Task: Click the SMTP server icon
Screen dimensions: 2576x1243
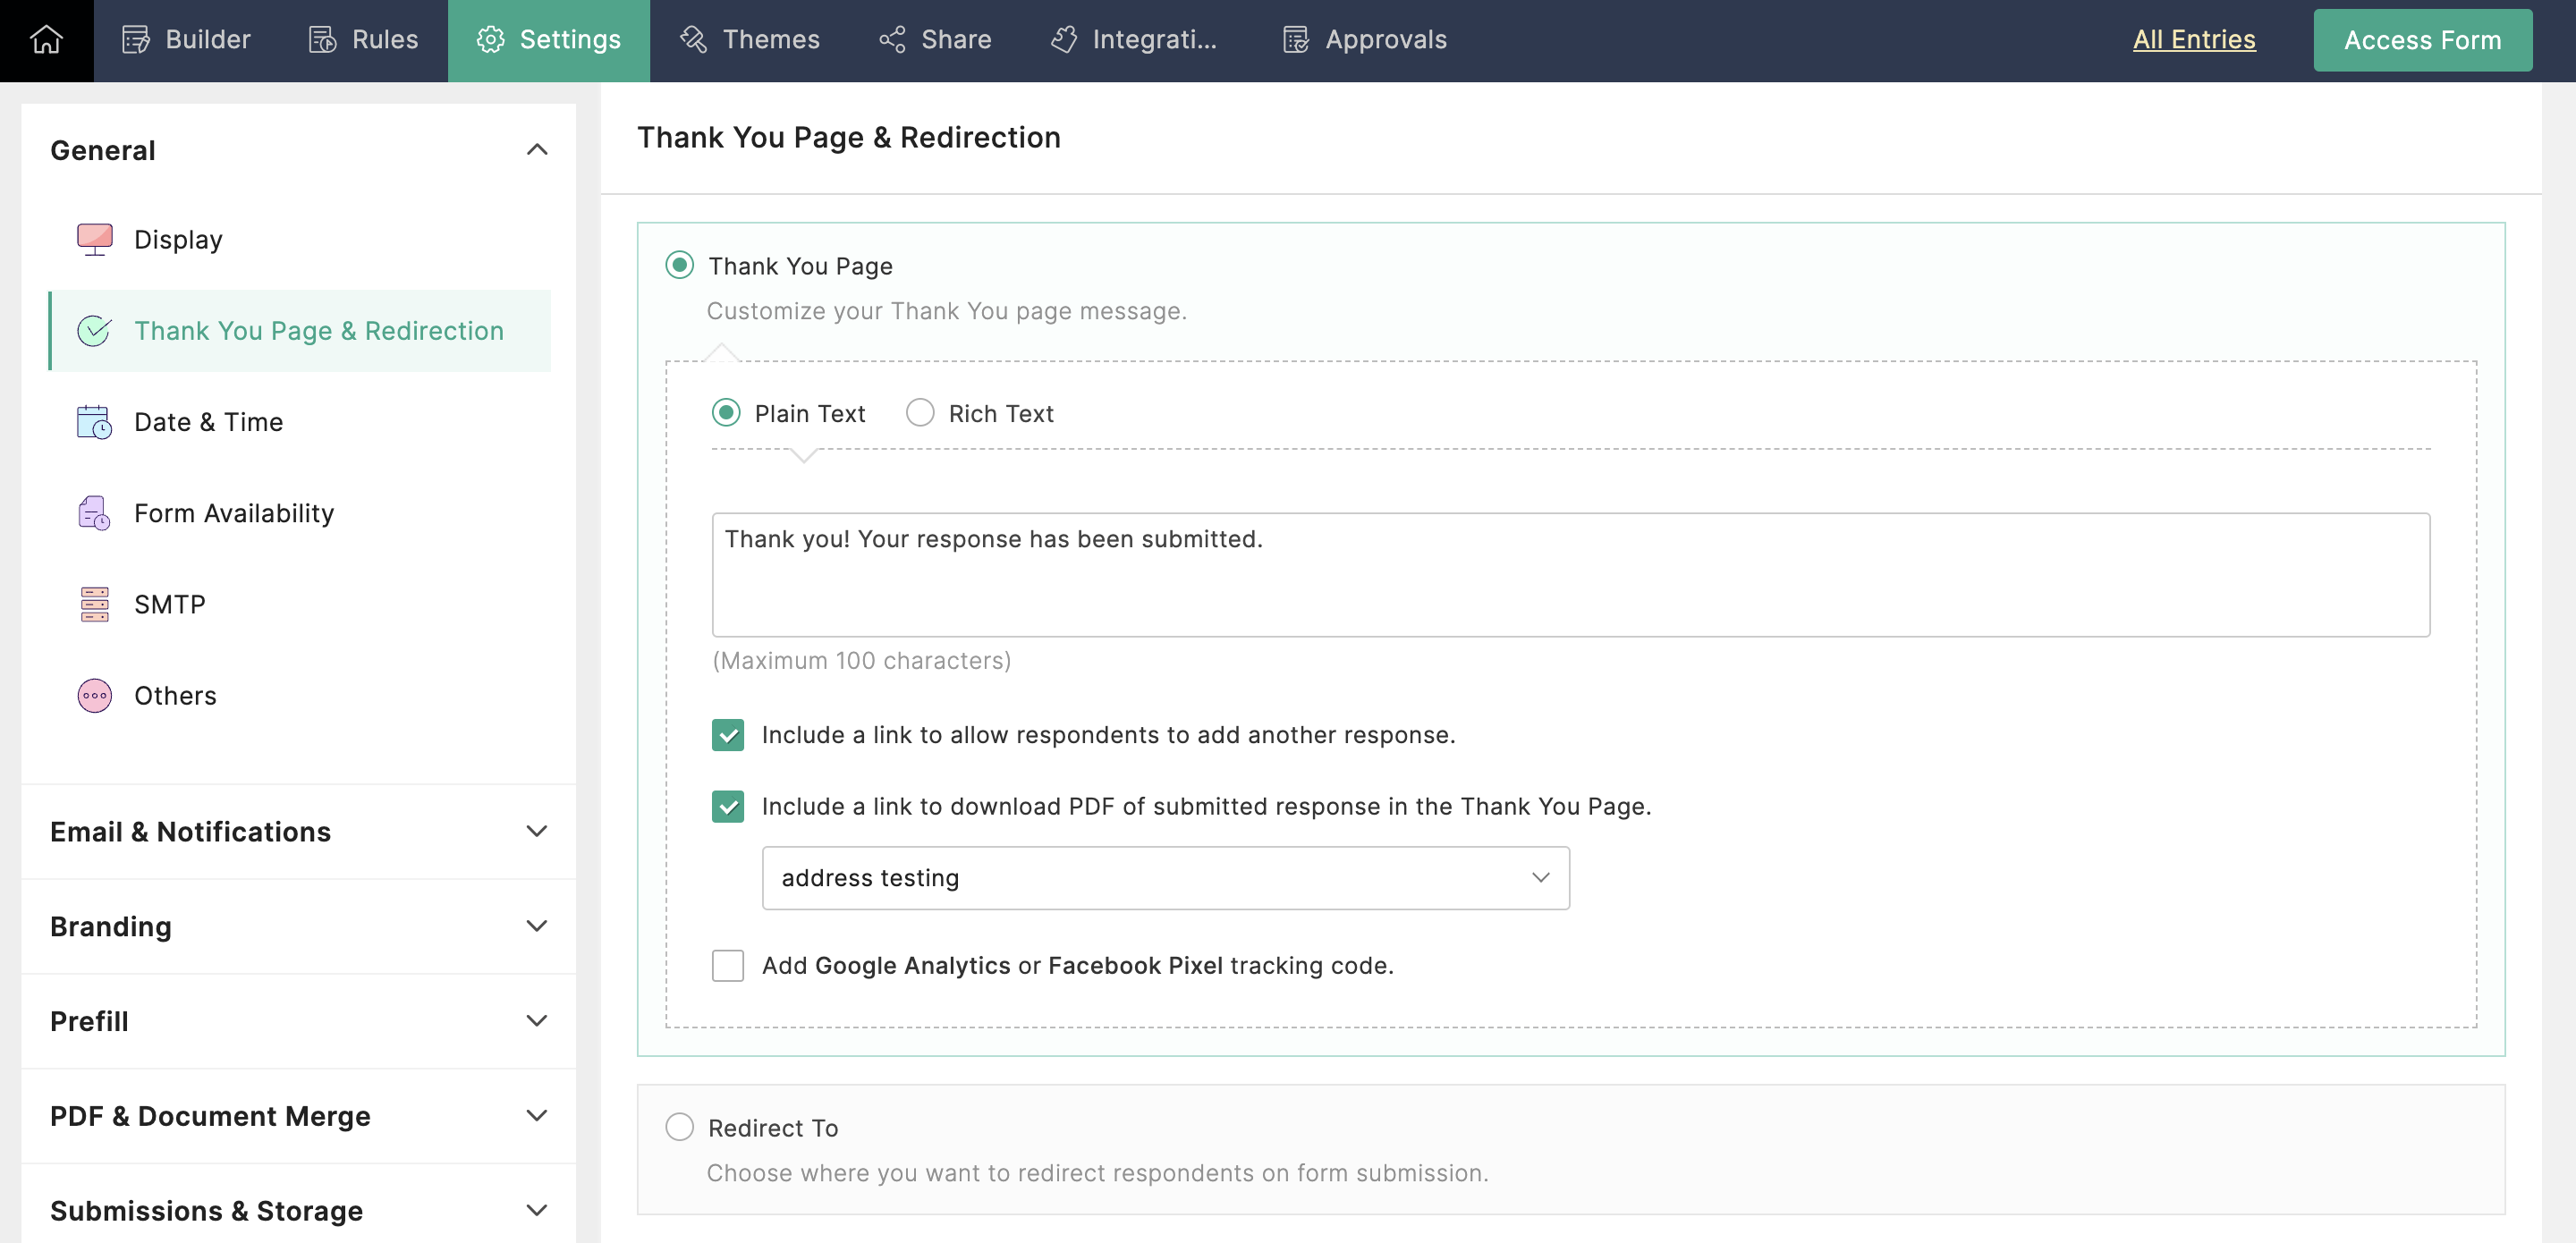Action: coord(94,604)
